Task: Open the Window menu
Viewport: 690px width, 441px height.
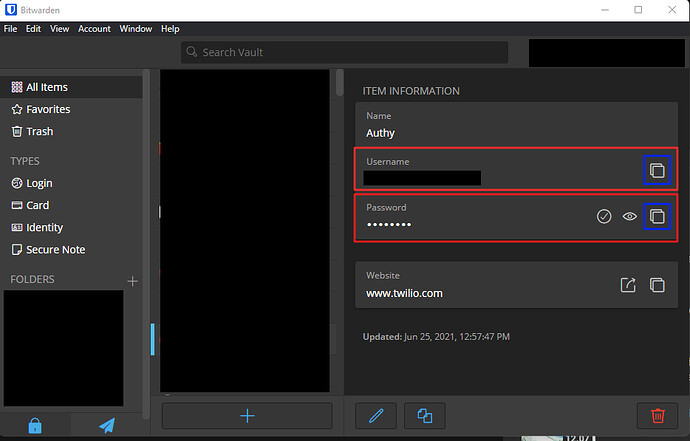Action: tap(136, 29)
